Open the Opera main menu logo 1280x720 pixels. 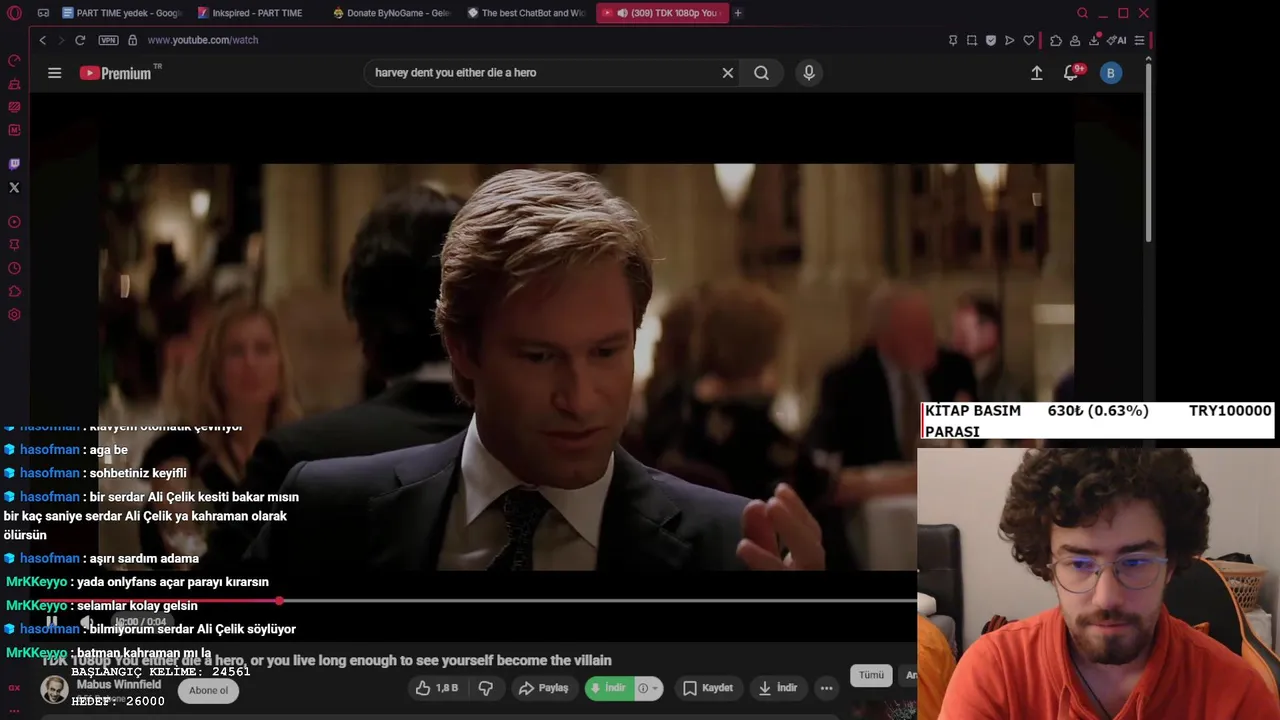click(x=14, y=13)
